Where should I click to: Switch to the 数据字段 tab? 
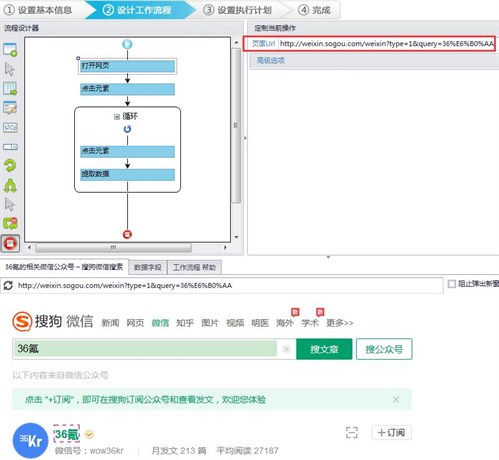(147, 267)
